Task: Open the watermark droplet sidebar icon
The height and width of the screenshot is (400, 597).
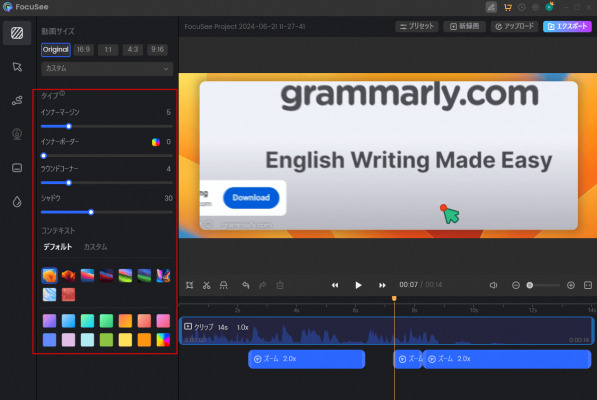Action: point(17,201)
